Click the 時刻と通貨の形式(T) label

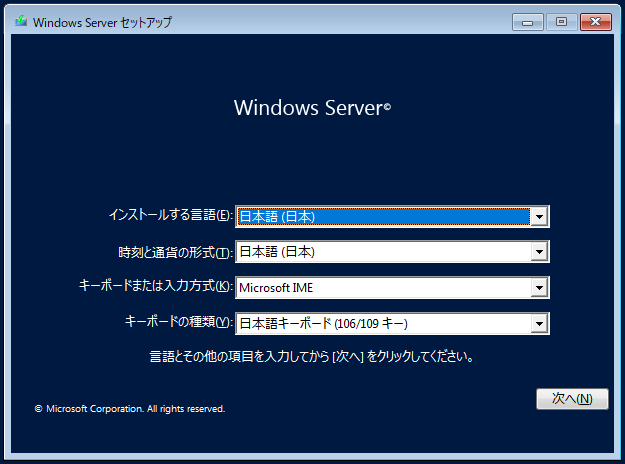point(175,252)
